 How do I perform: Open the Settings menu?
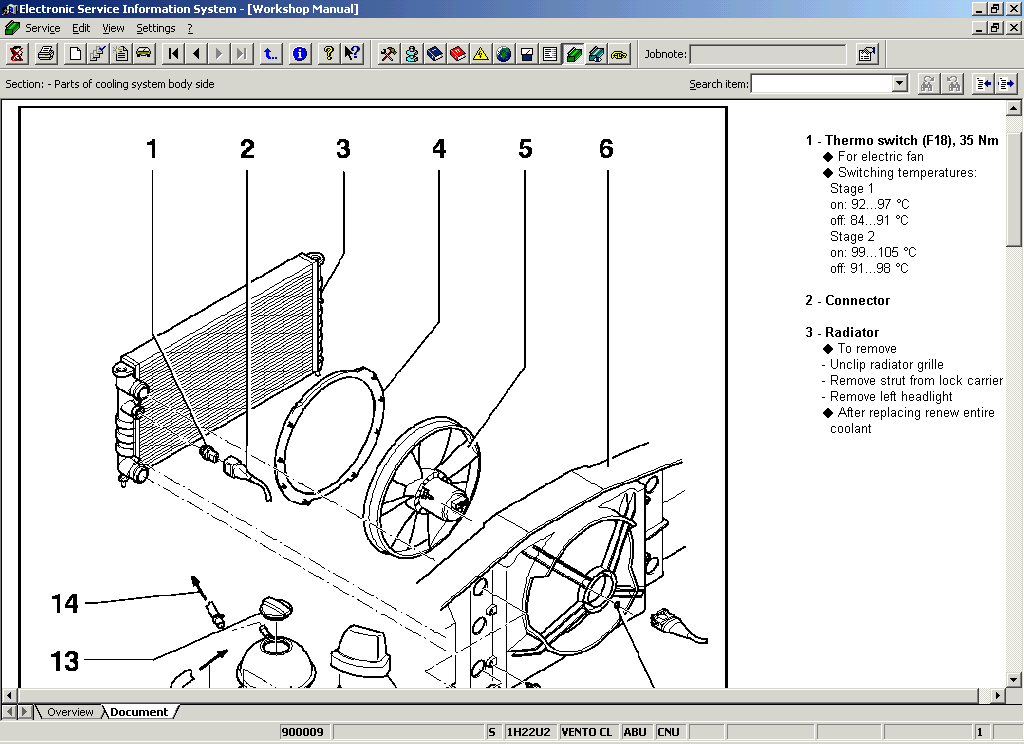[x=156, y=28]
